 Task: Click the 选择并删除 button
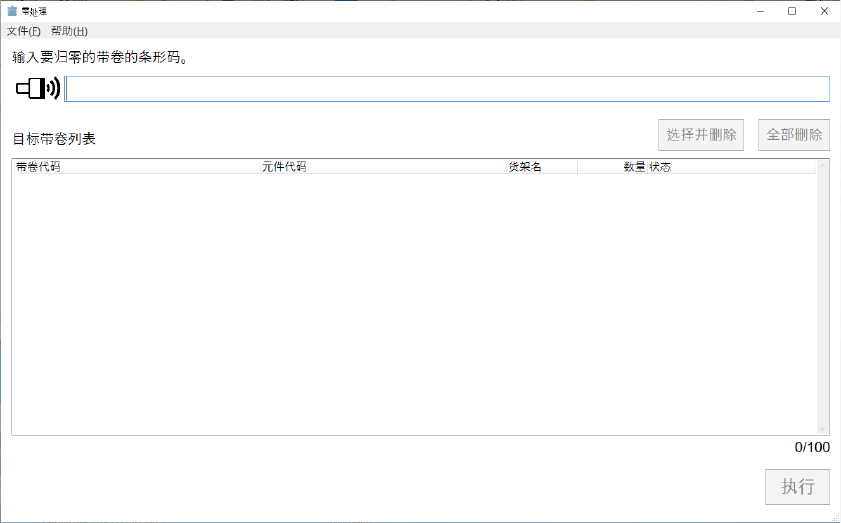(x=701, y=135)
